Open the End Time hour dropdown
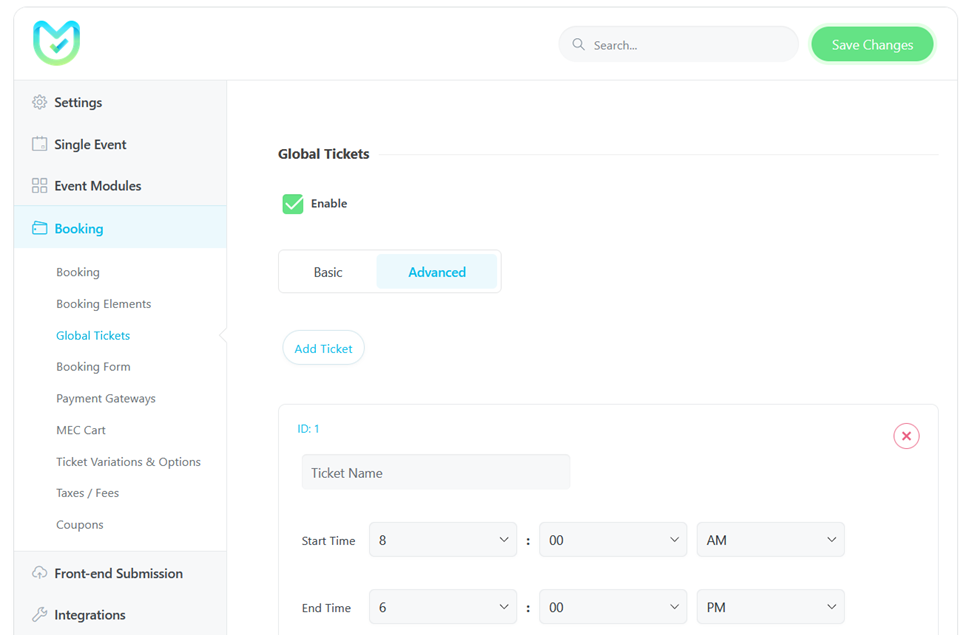 (x=443, y=607)
